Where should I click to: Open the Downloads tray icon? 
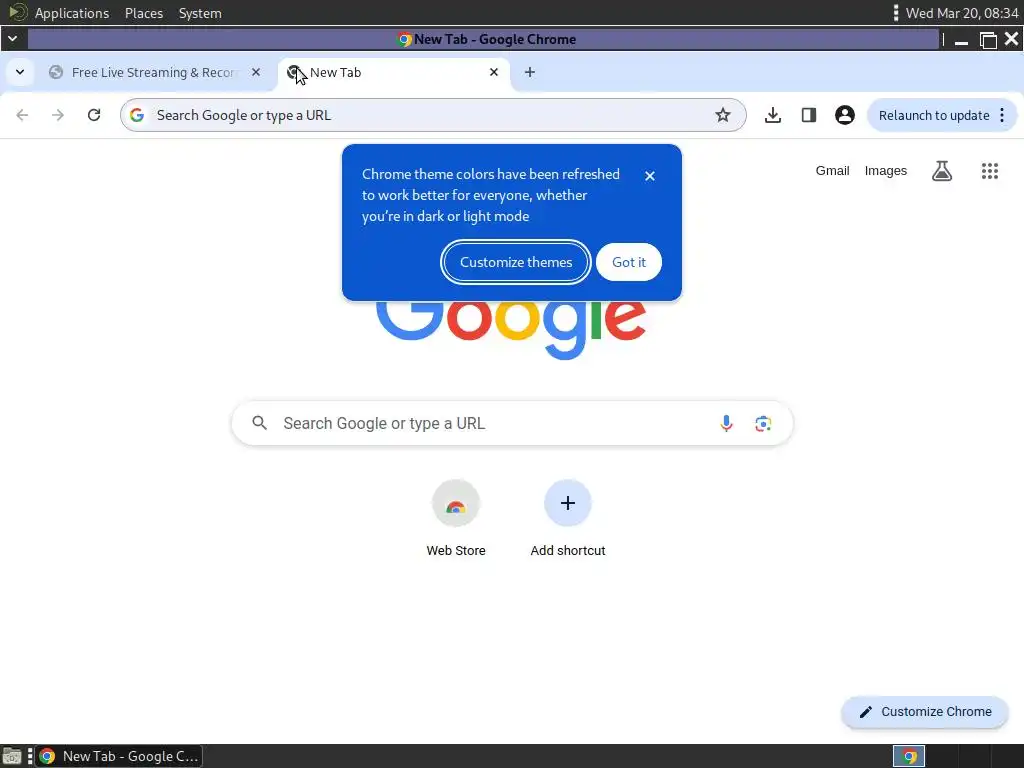tap(773, 115)
